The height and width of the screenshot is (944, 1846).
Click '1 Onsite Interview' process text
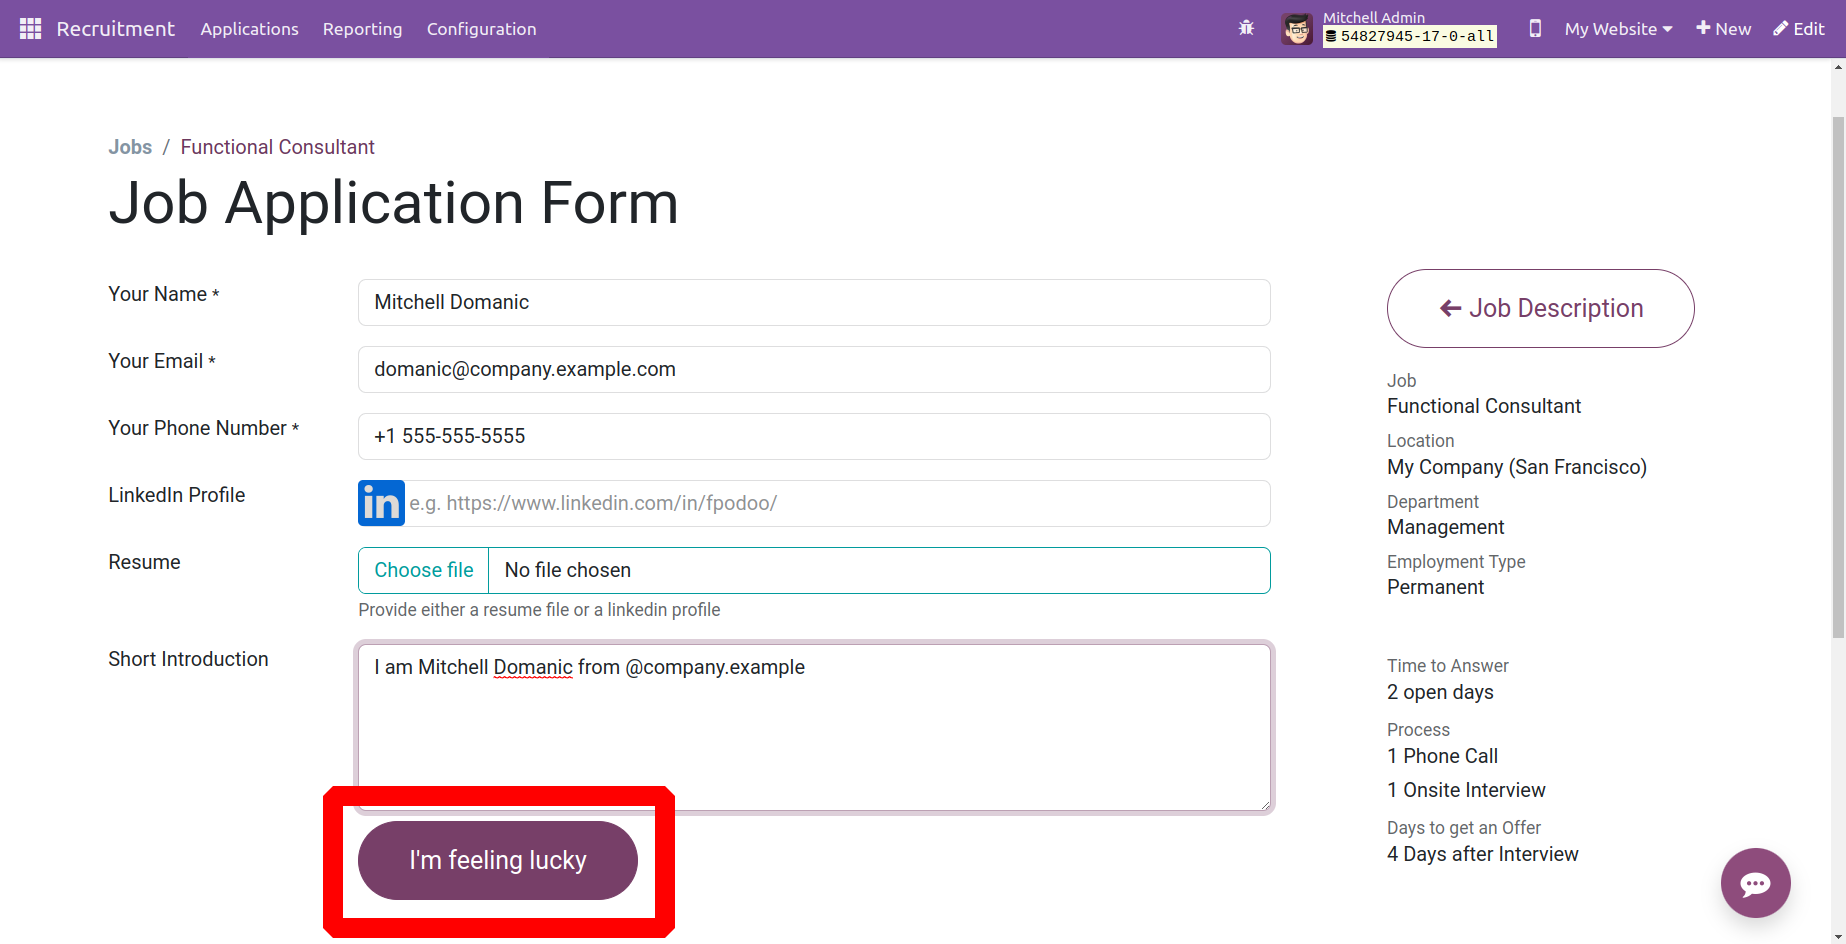[1466, 790]
